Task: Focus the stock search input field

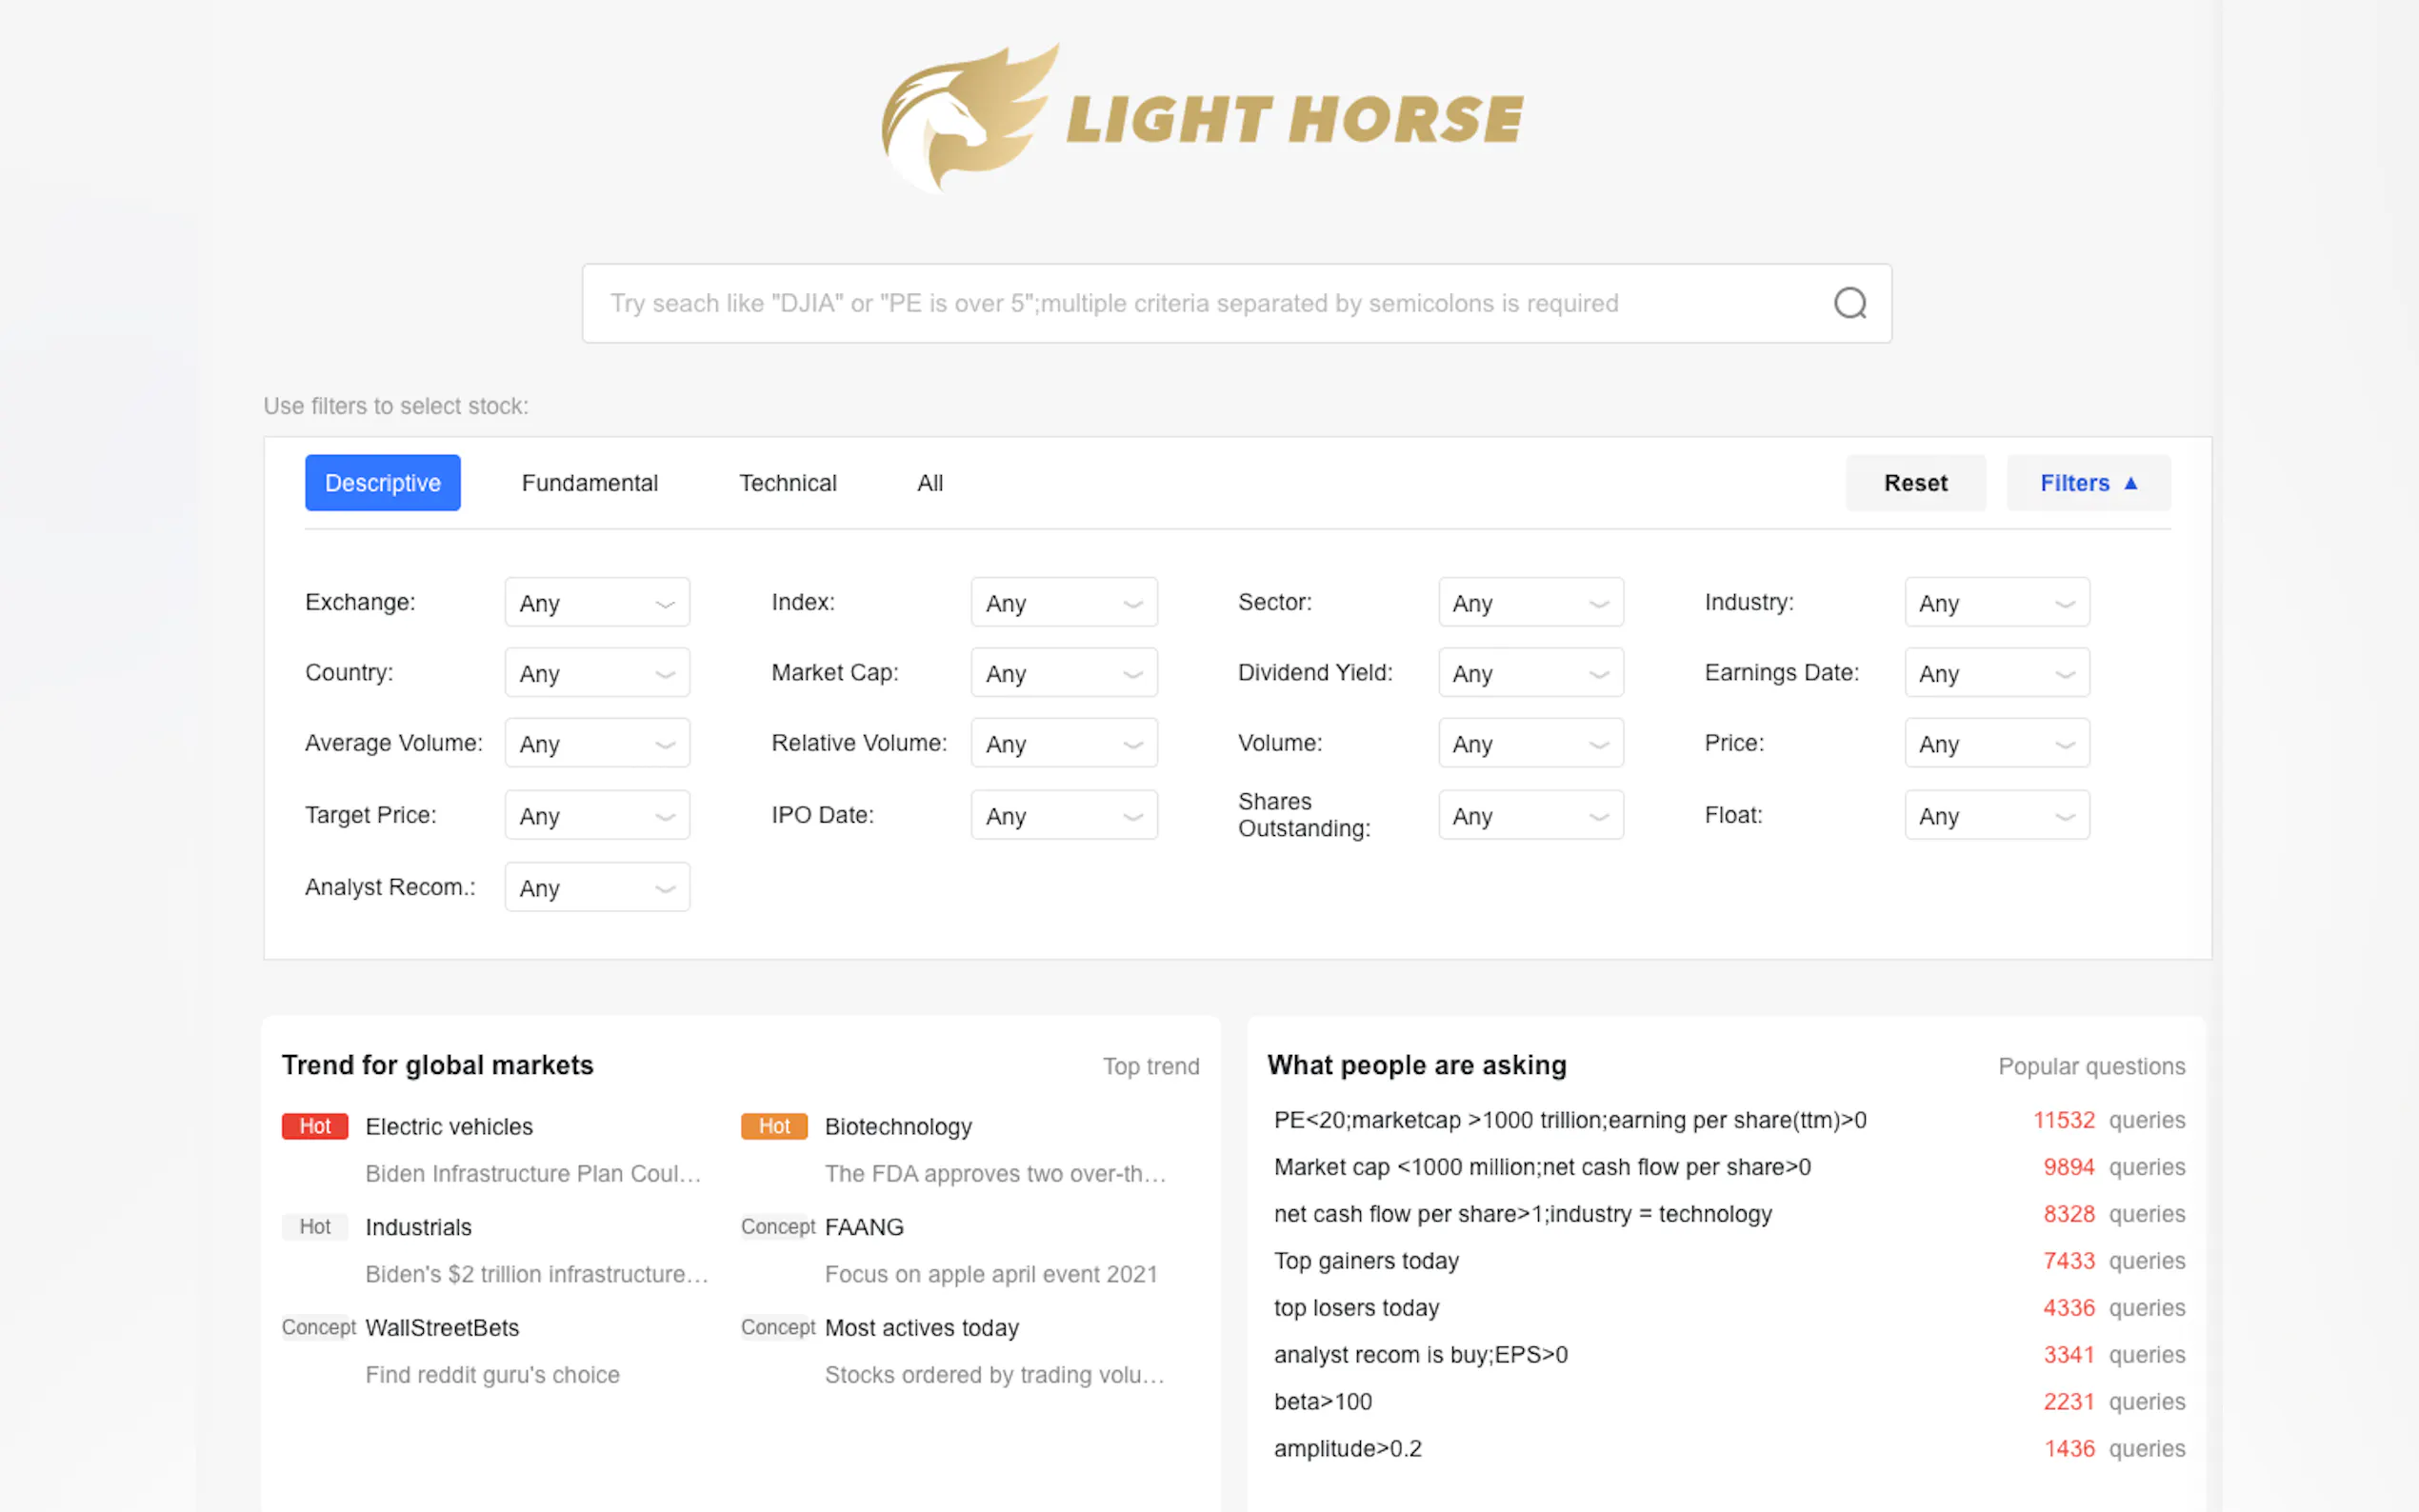Action: 1200,303
